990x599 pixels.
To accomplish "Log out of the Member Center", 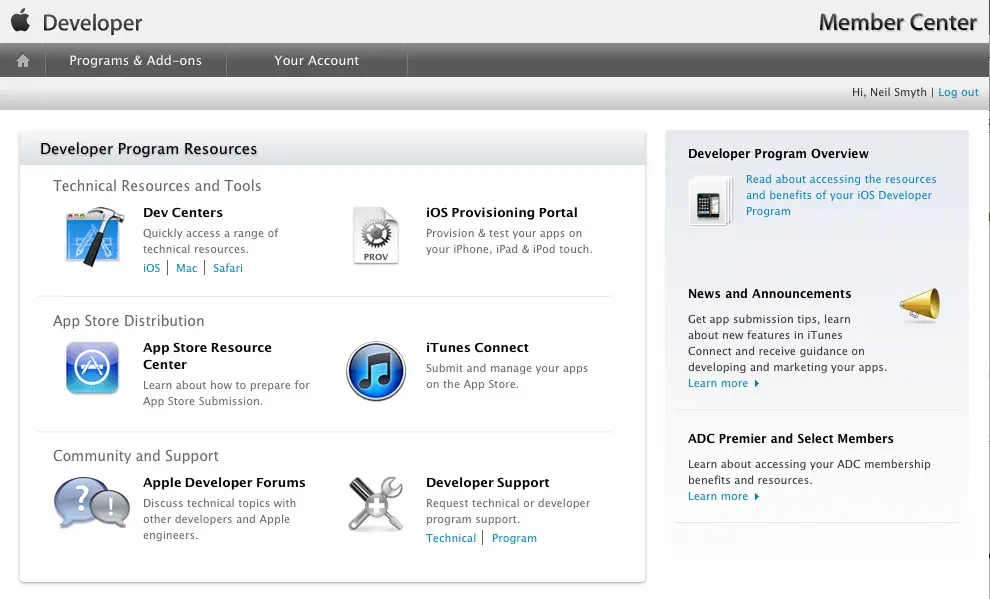I will click(958, 92).
